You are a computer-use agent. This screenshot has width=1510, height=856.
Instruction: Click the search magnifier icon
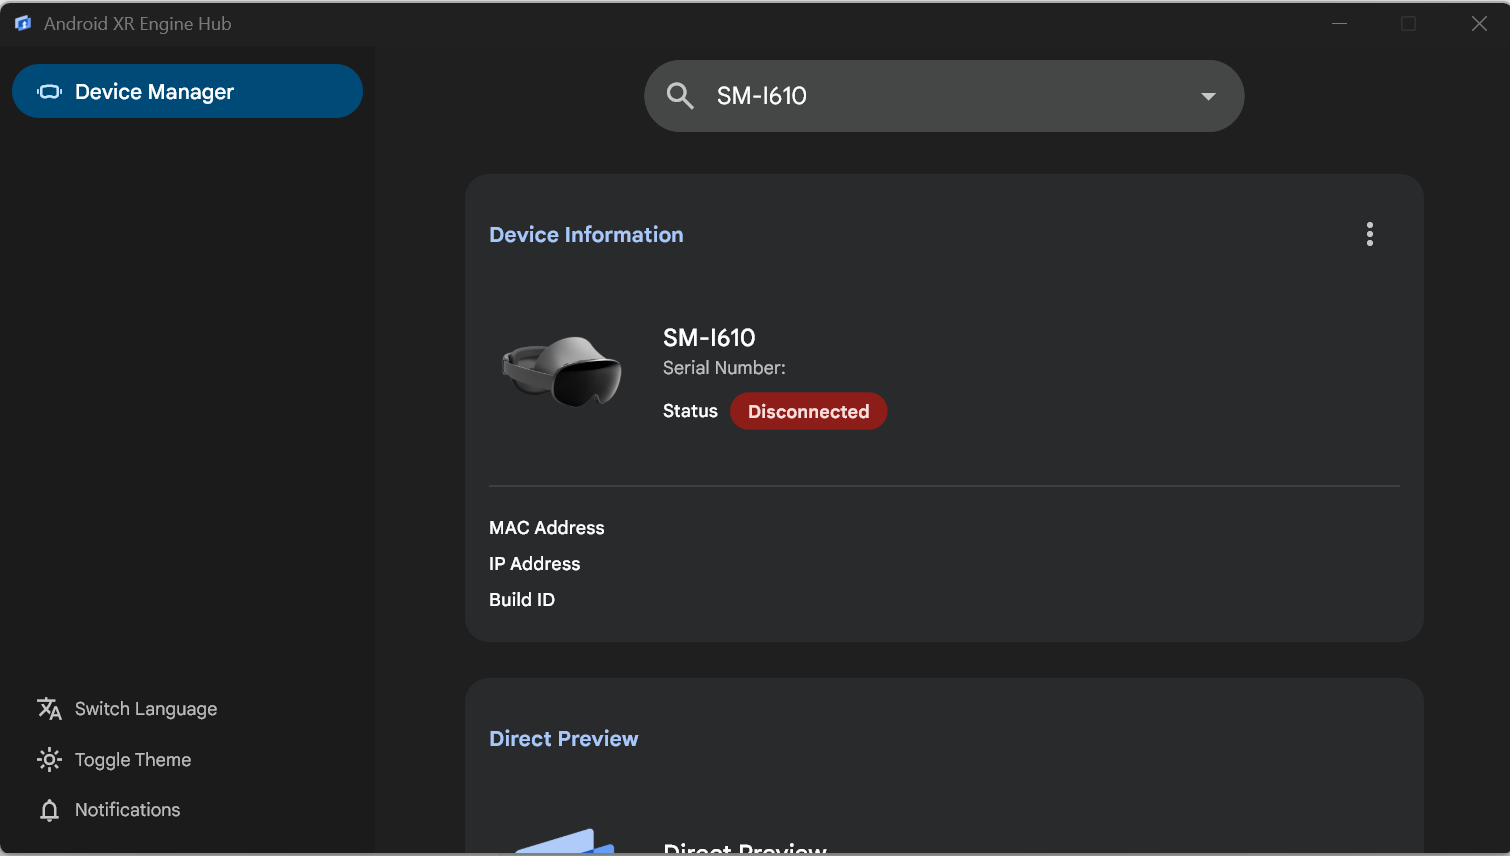coord(680,96)
